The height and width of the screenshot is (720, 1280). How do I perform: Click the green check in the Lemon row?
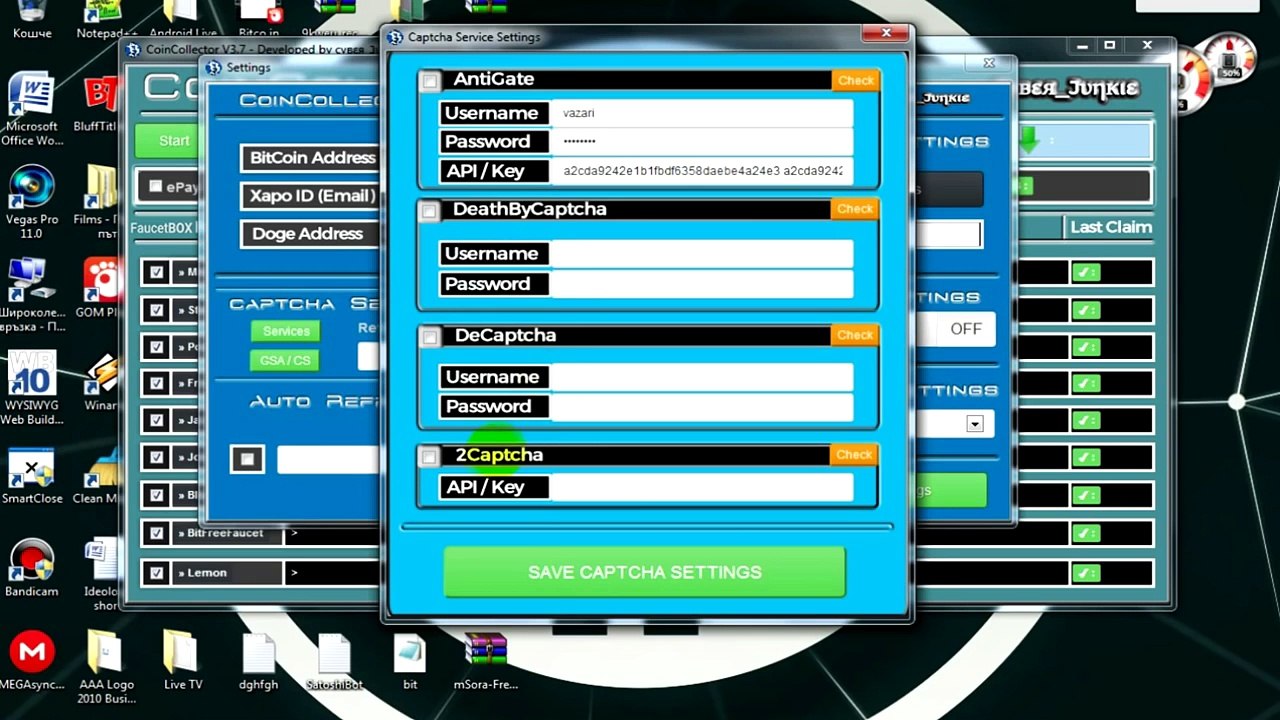pyautogui.click(x=1086, y=573)
